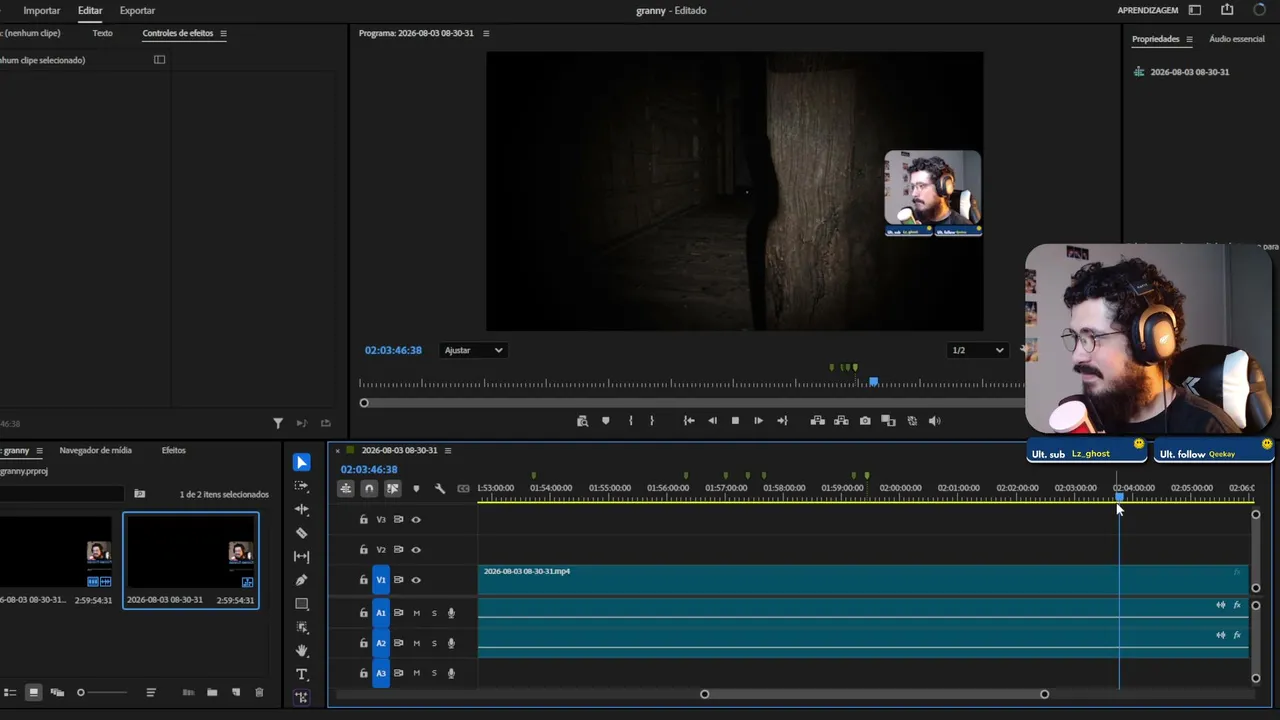This screenshot has width=1280, height=720.
Task: Toggle snap magnet in timeline
Action: coord(369,489)
